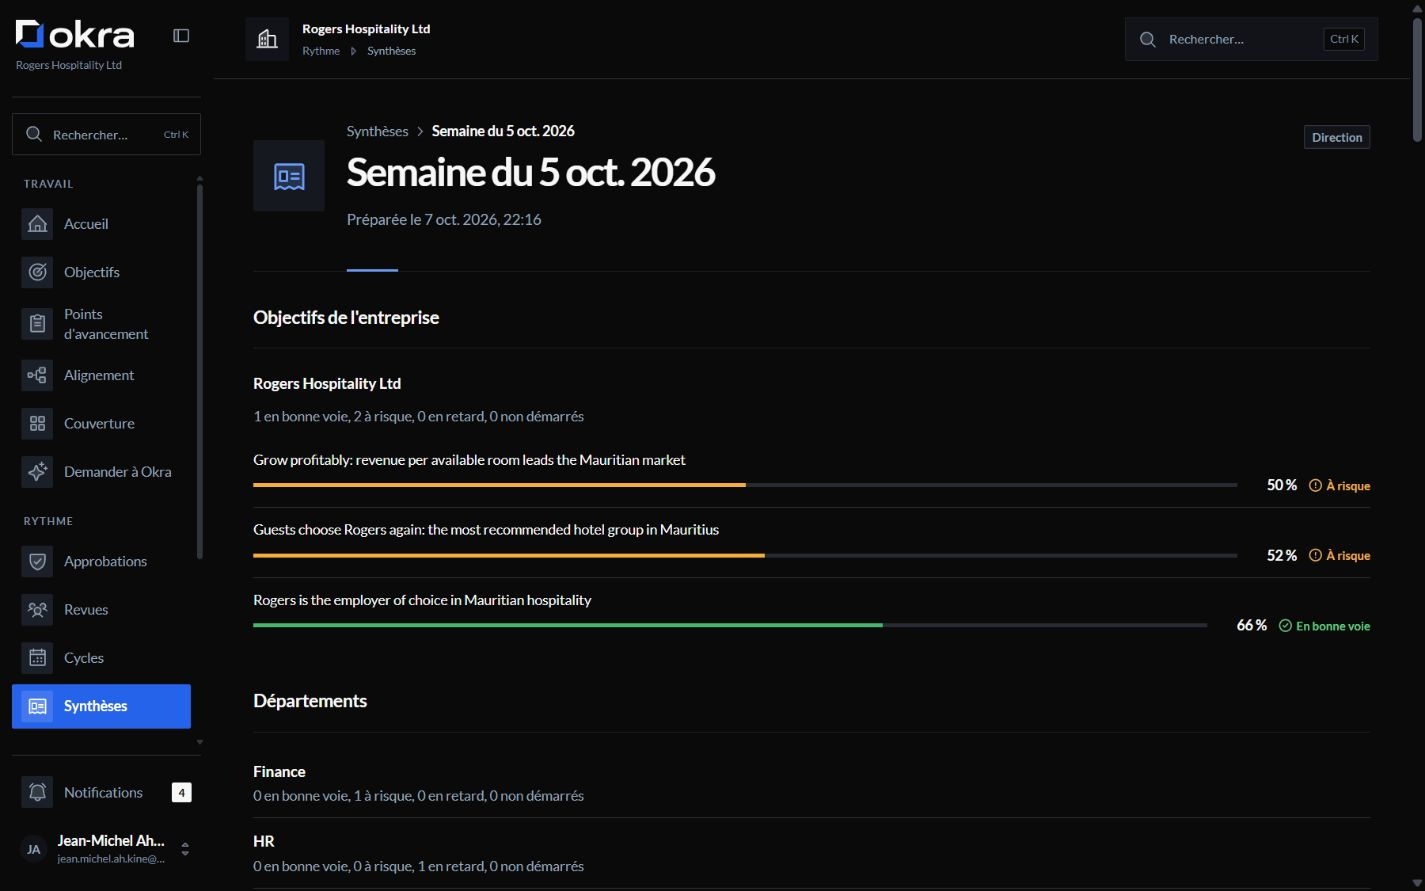Click the employer of choice progress bar
The width and height of the screenshot is (1425, 891).
point(730,625)
